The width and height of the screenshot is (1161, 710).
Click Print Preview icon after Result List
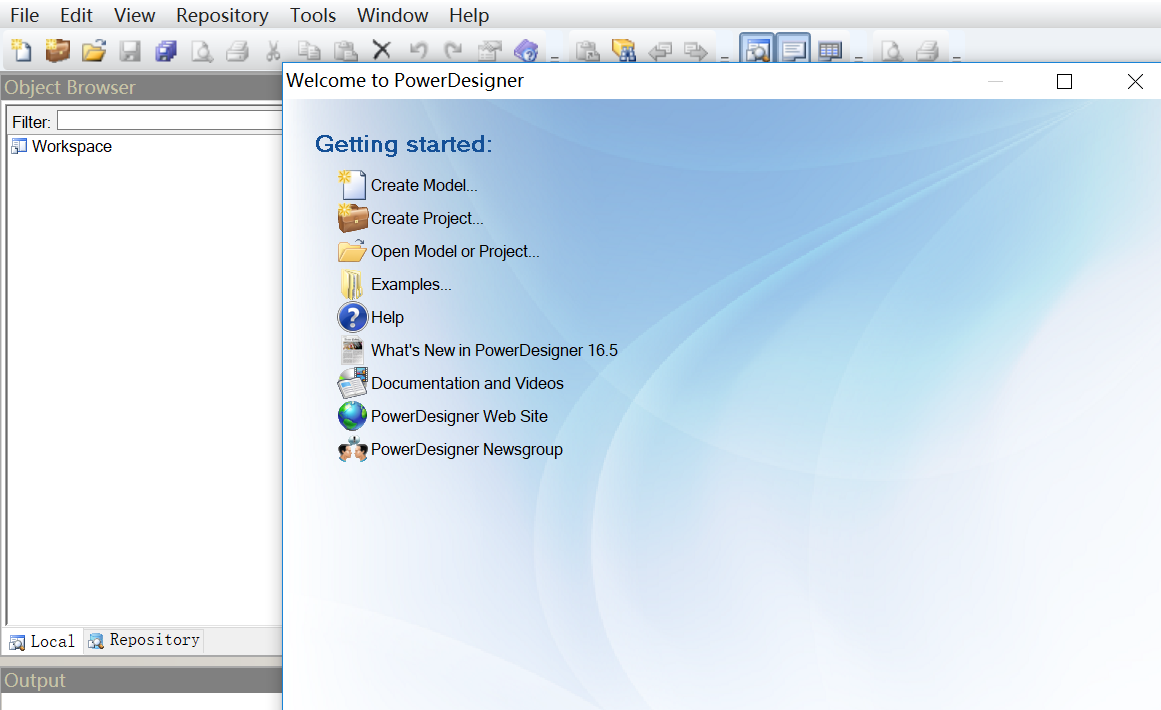tap(891, 50)
